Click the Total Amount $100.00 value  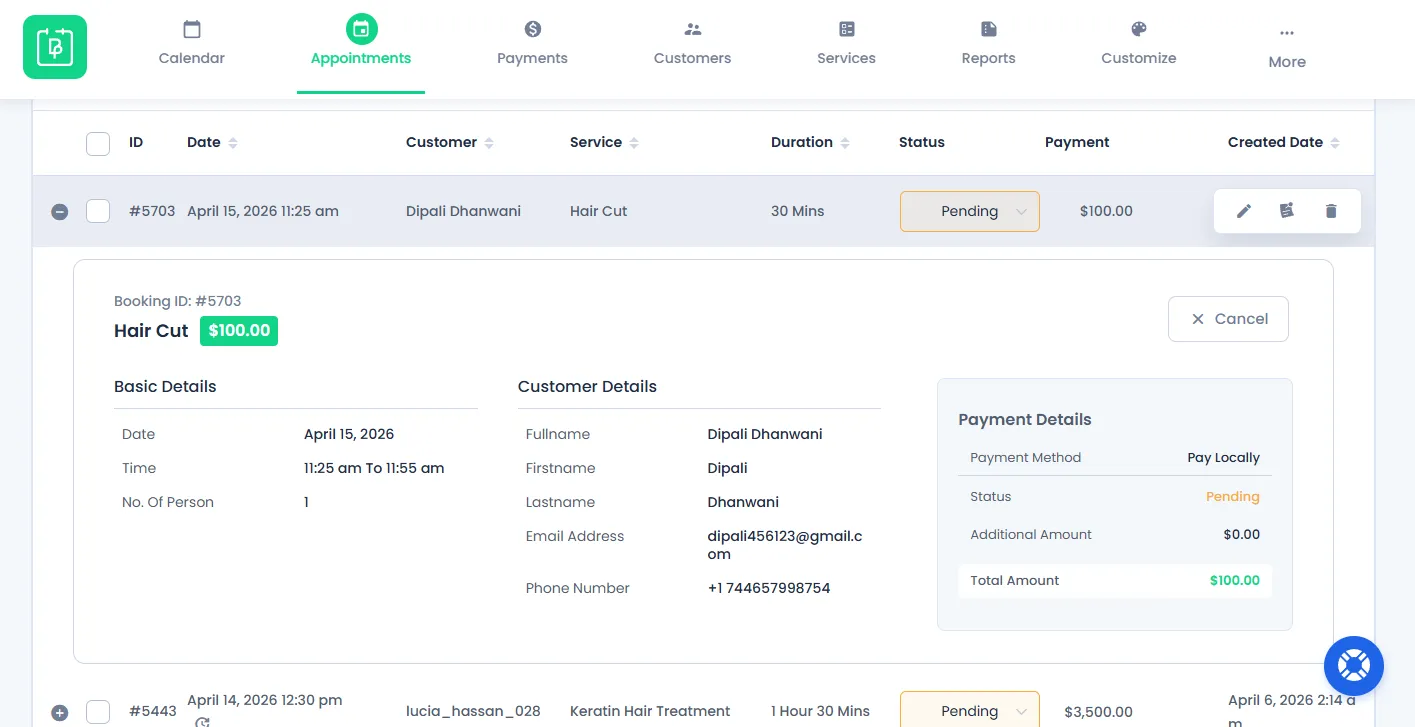click(1235, 580)
